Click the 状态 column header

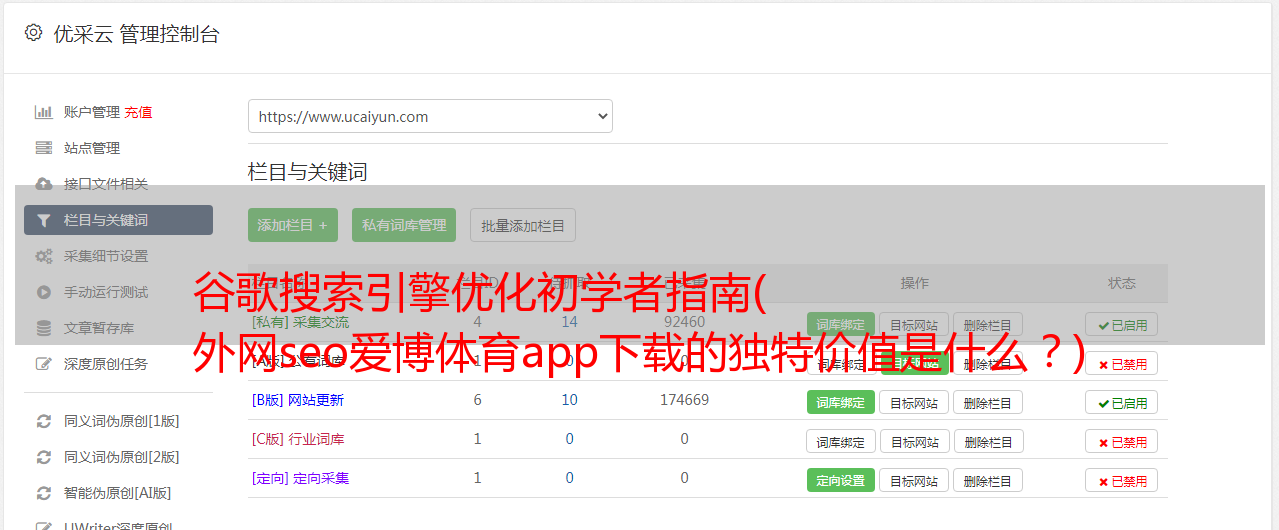[x=1122, y=283]
